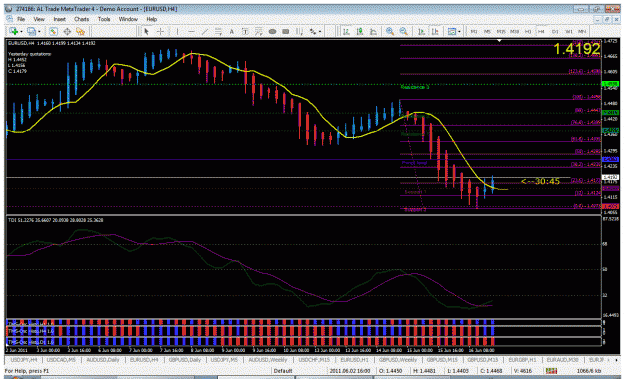Switch to the AUDUSD,Daily chart tab
This screenshot has height=379, width=625.
pos(102,360)
